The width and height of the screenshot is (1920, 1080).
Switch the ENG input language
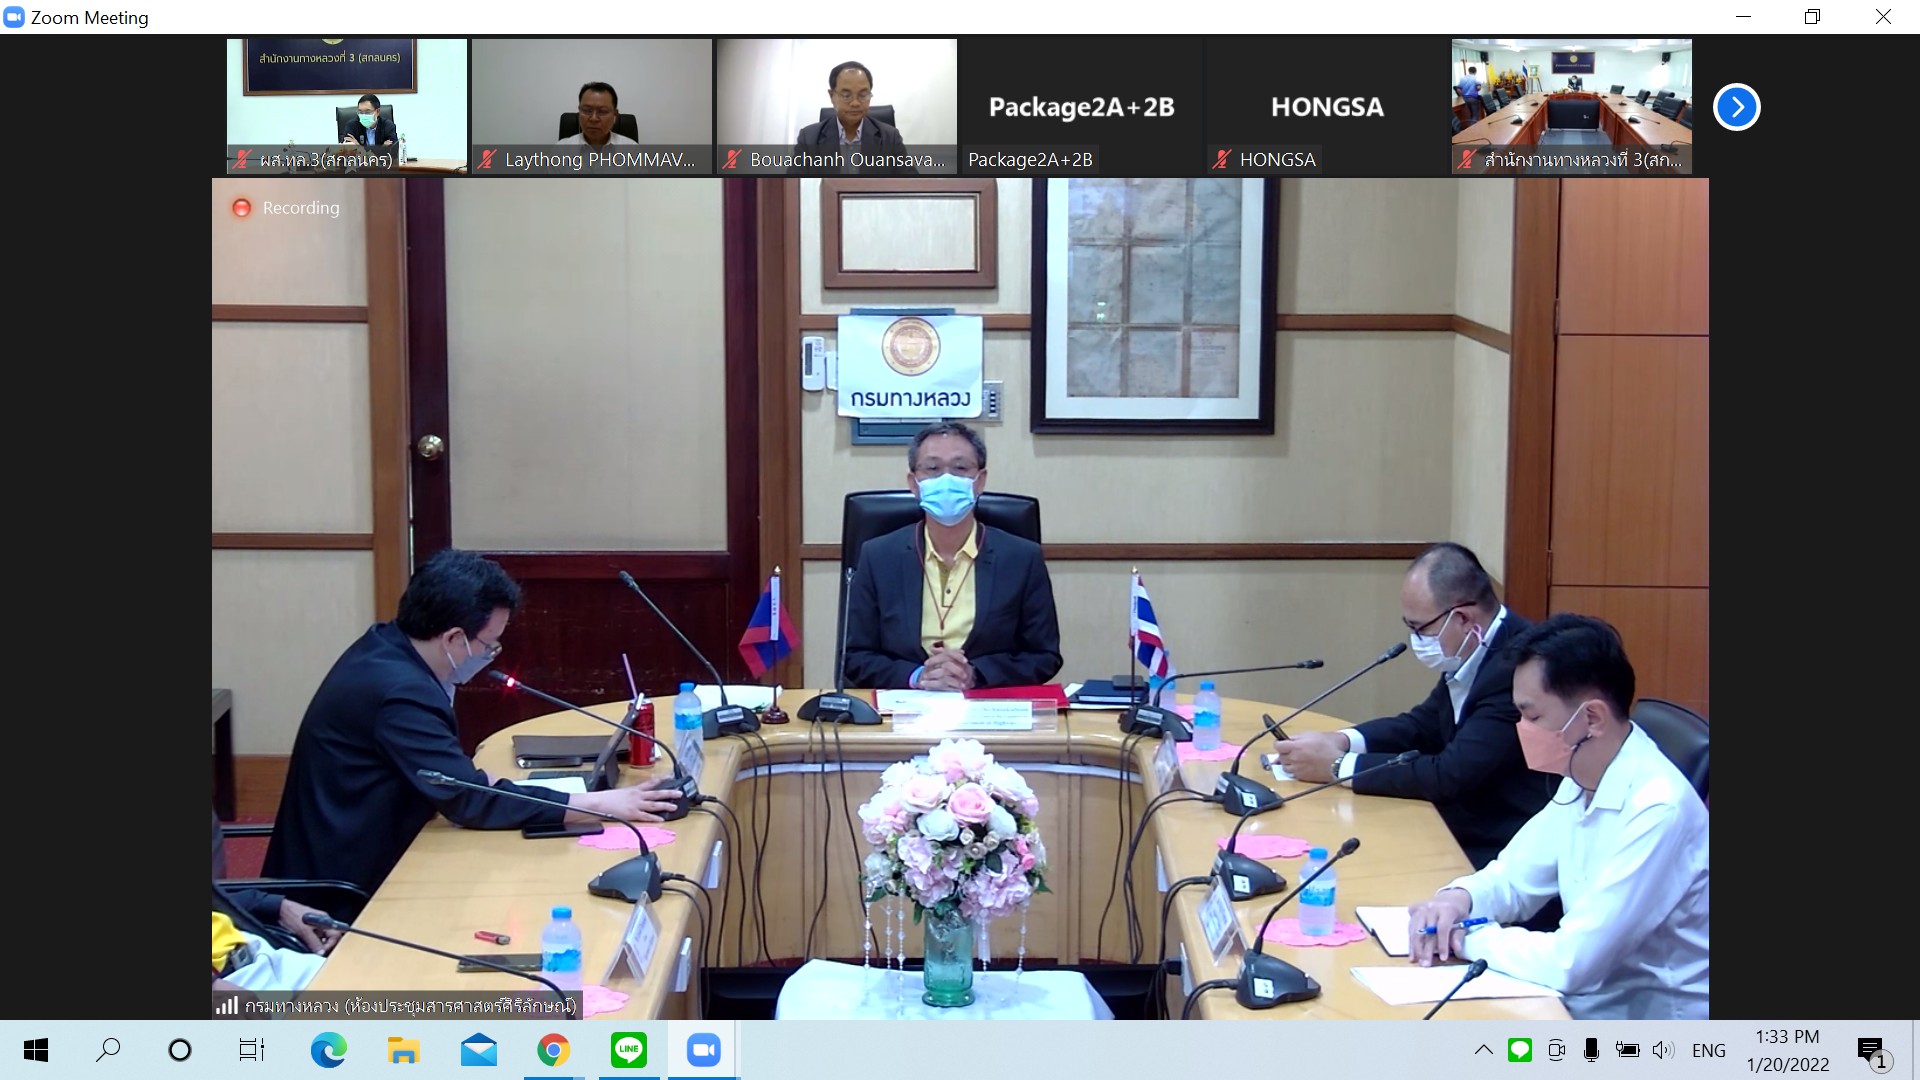click(1708, 1050)
